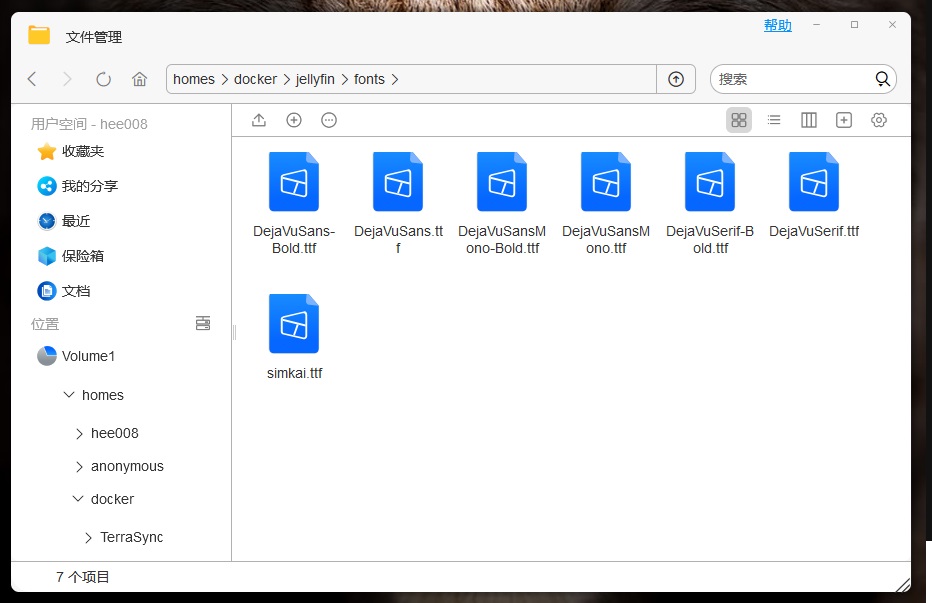The width and height of the screenshot is (932, 603).
Task: Create new item with plus circle icon
Action: pos(294,120)
